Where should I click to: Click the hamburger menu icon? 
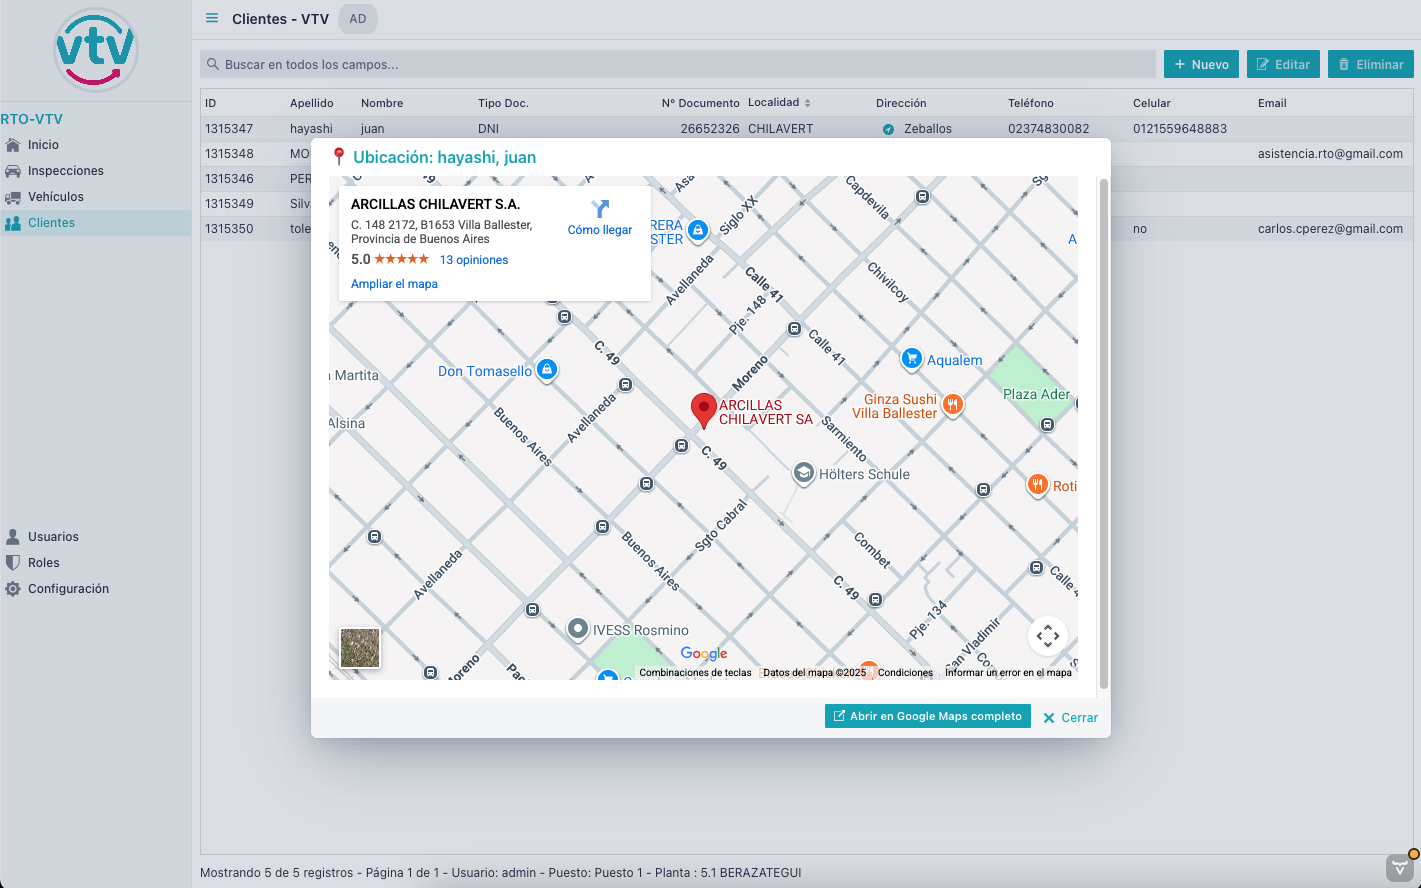coord(212,19)
